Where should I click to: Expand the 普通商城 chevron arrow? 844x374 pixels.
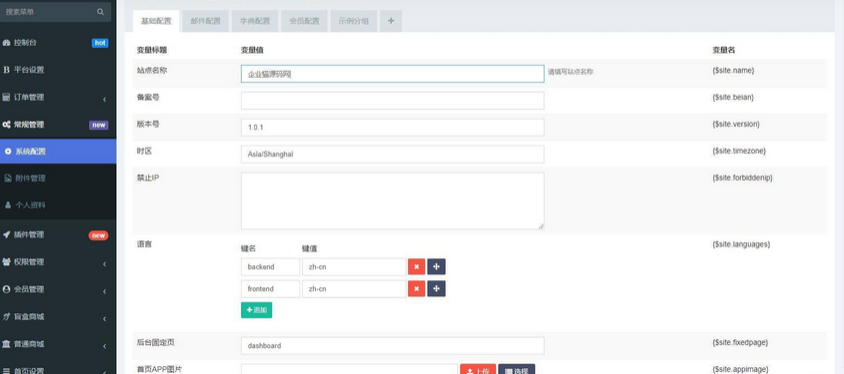[x=104, y=346]
